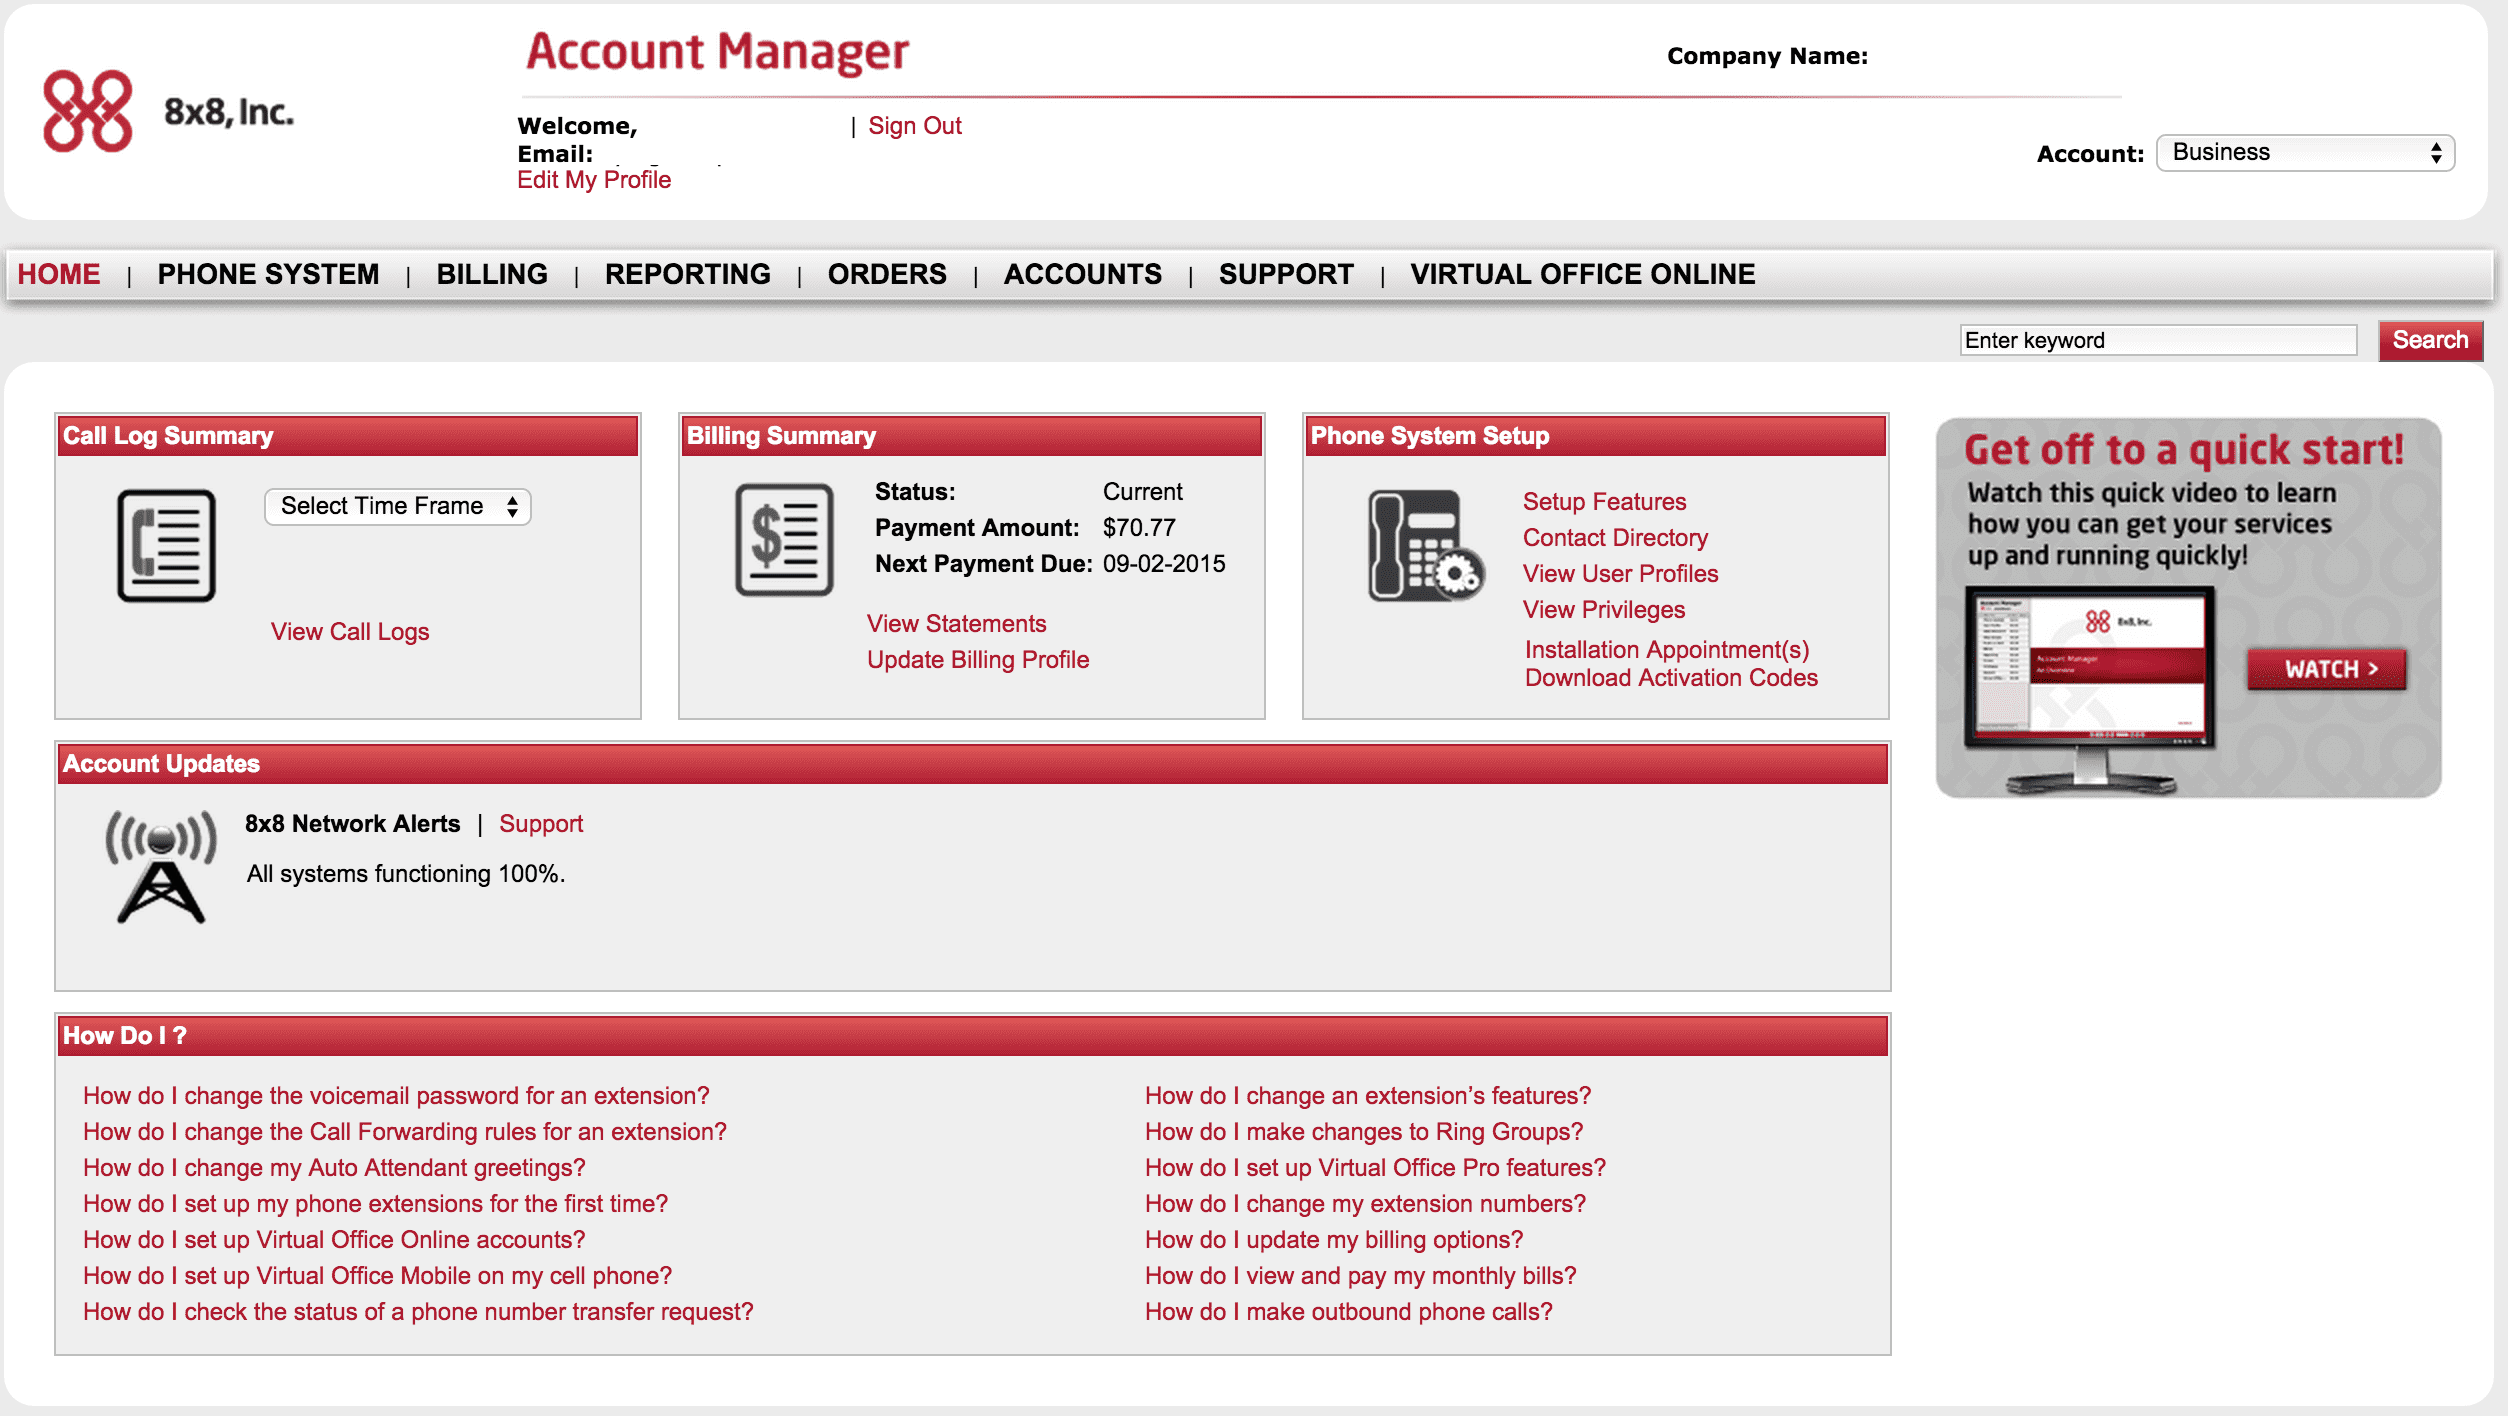Click the network alerts tower icon
Screen dimensions: 2508x1416
[160, 866]
